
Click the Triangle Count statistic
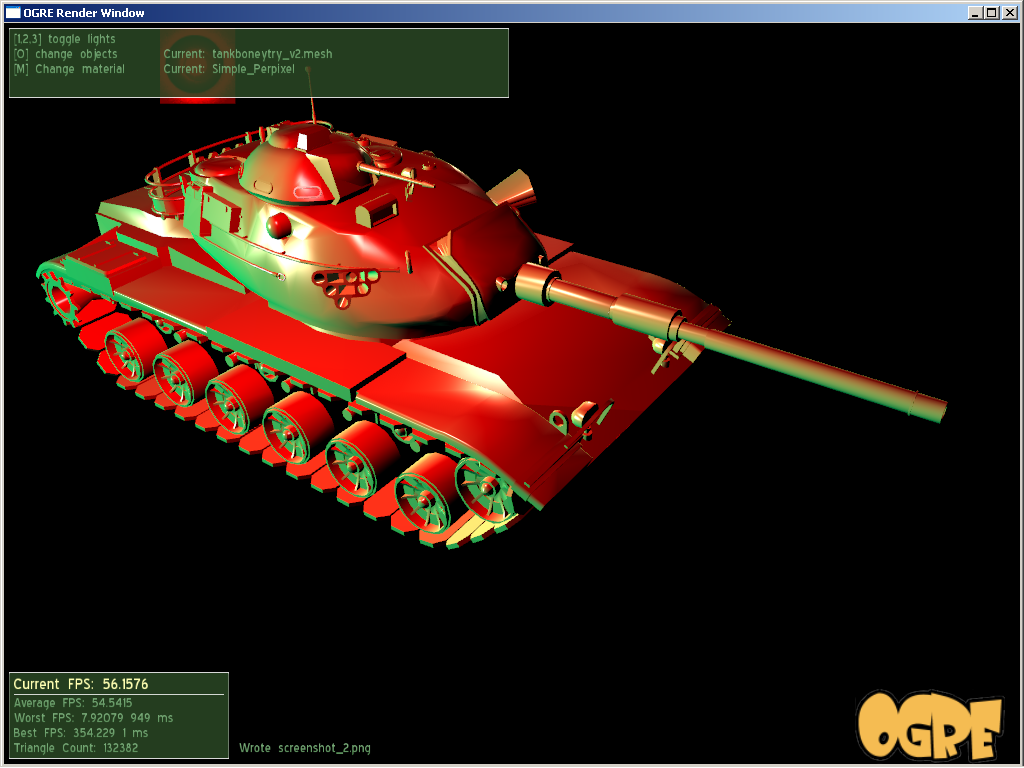tap(76, 748)
